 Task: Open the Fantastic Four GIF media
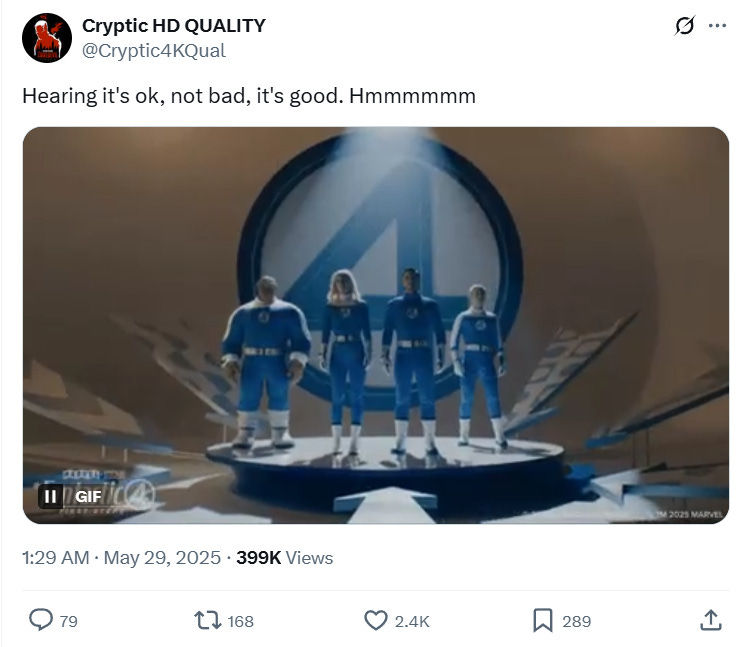376,325
